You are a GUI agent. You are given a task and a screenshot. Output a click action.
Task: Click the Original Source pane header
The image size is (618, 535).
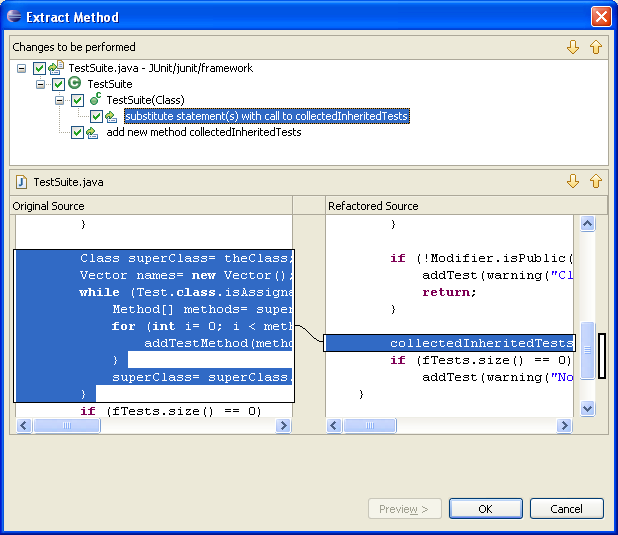(151, 206)
